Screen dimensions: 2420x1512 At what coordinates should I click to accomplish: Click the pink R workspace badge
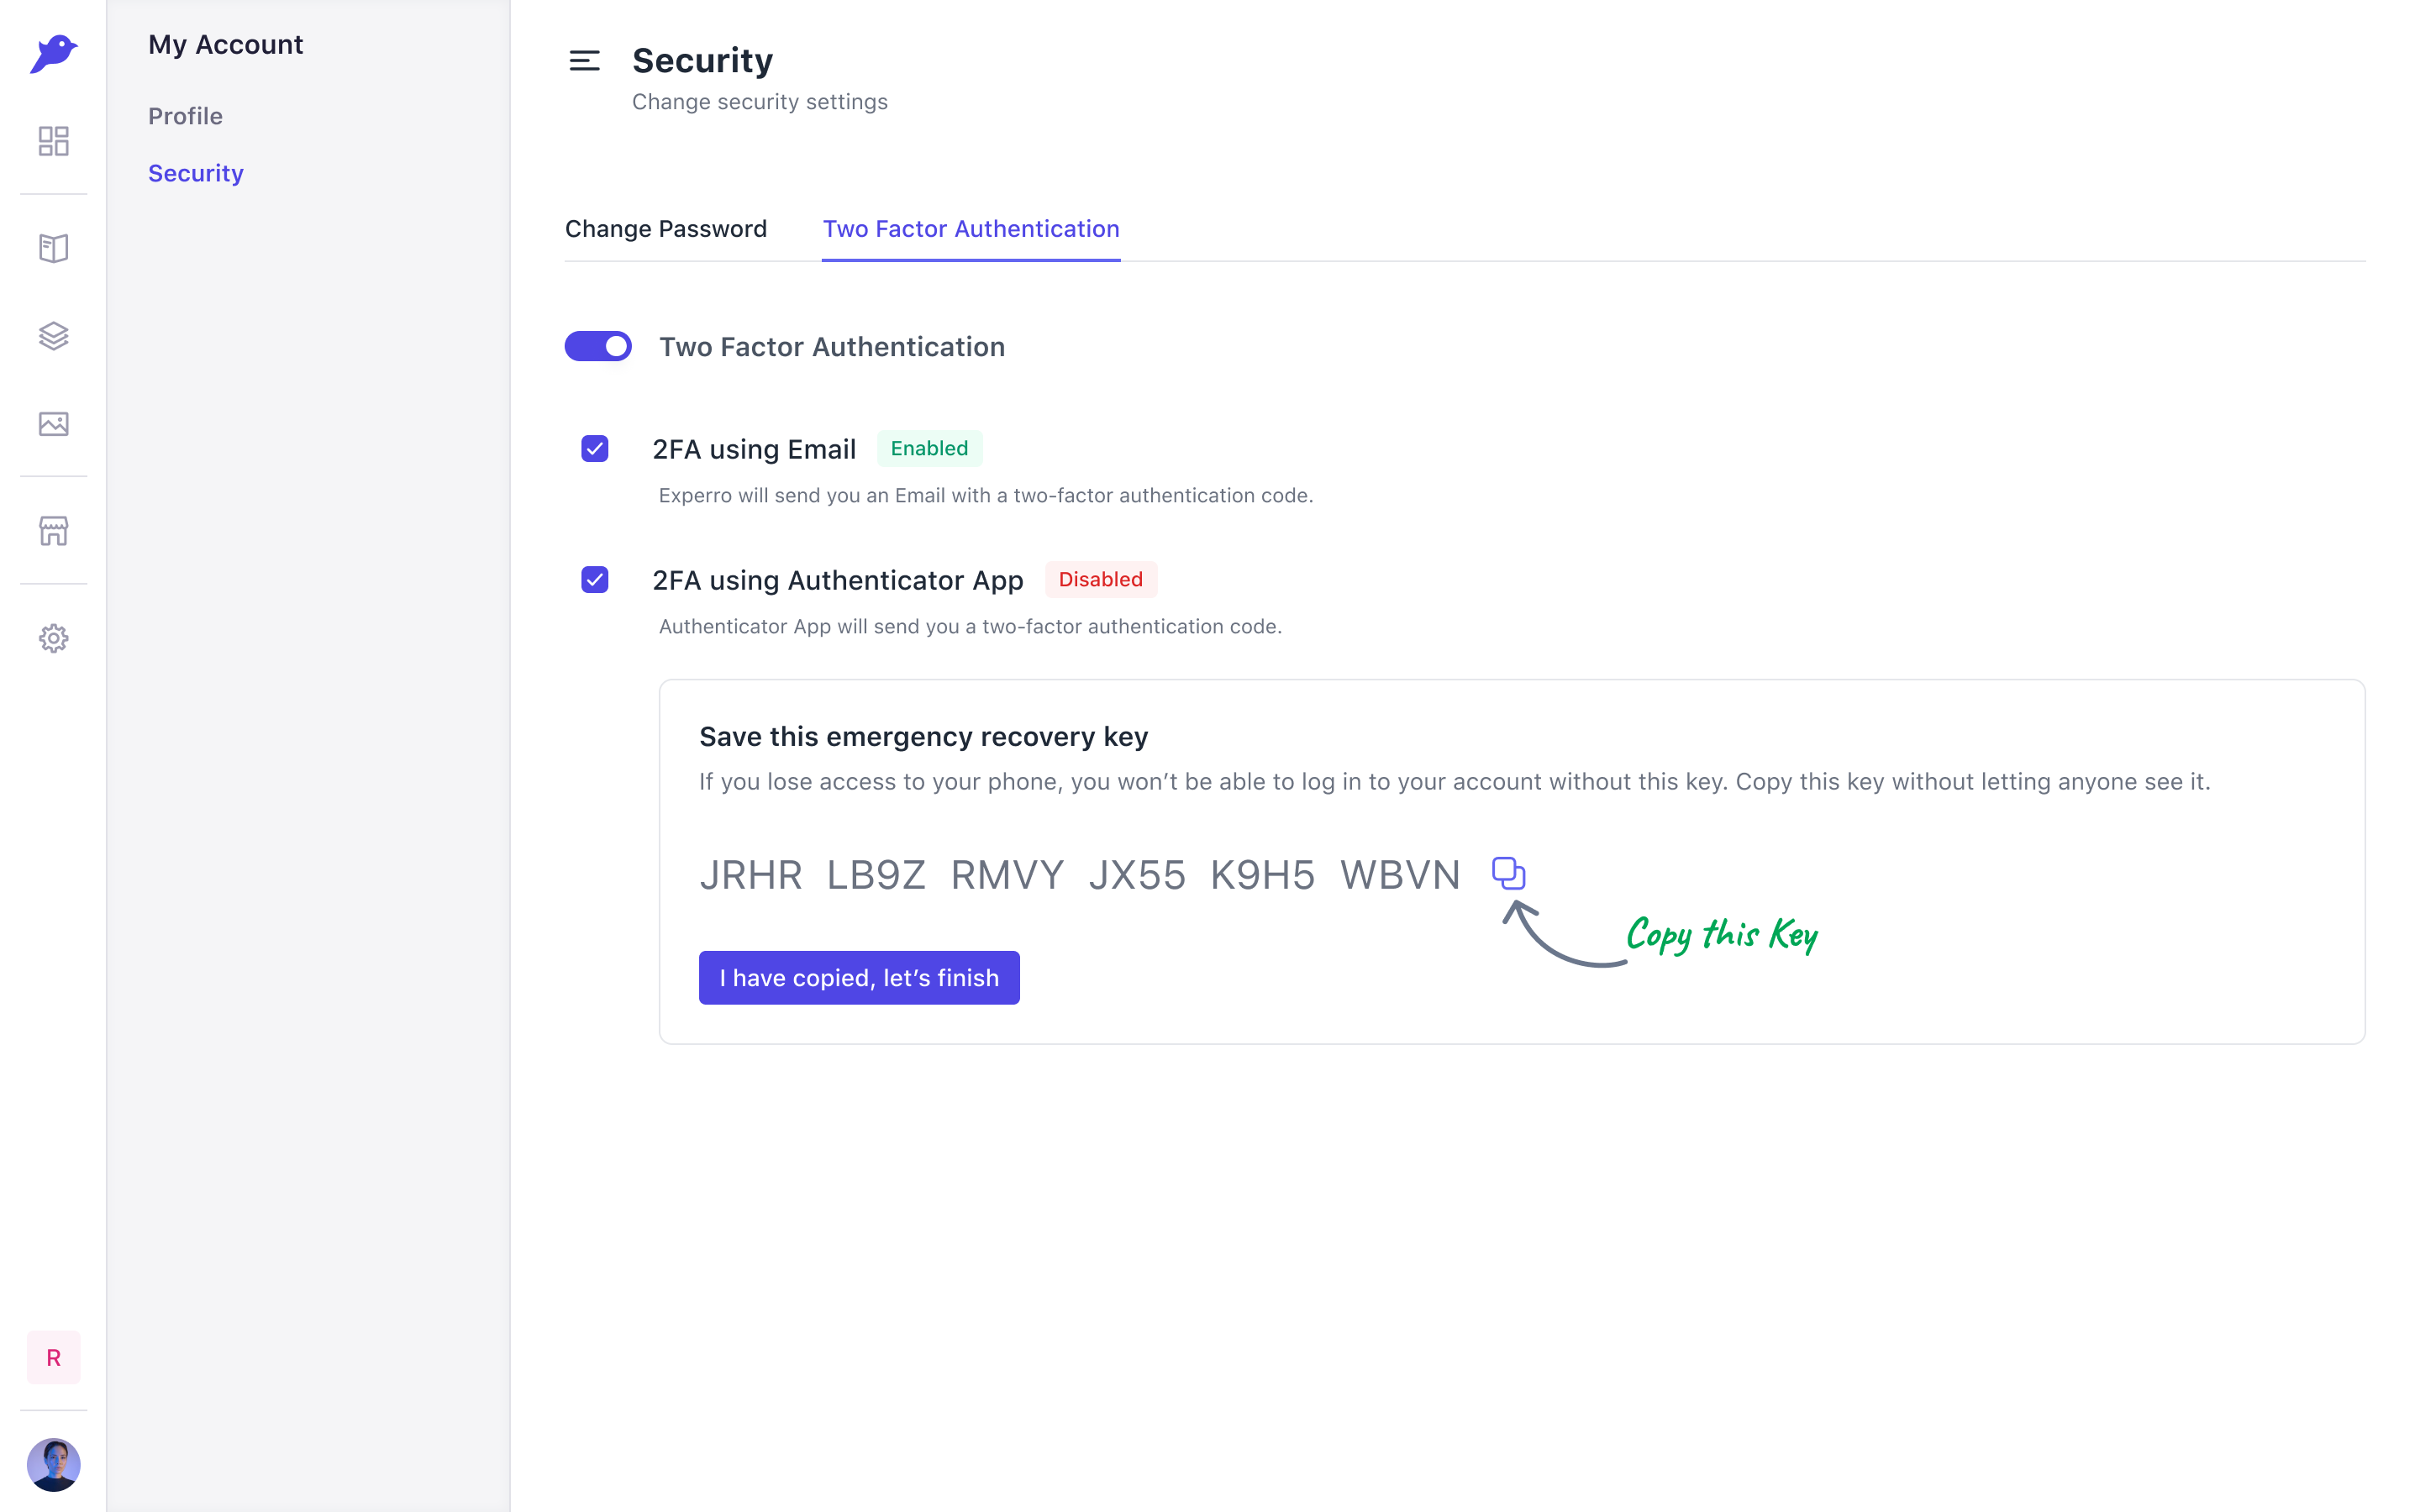[53, 1357]
